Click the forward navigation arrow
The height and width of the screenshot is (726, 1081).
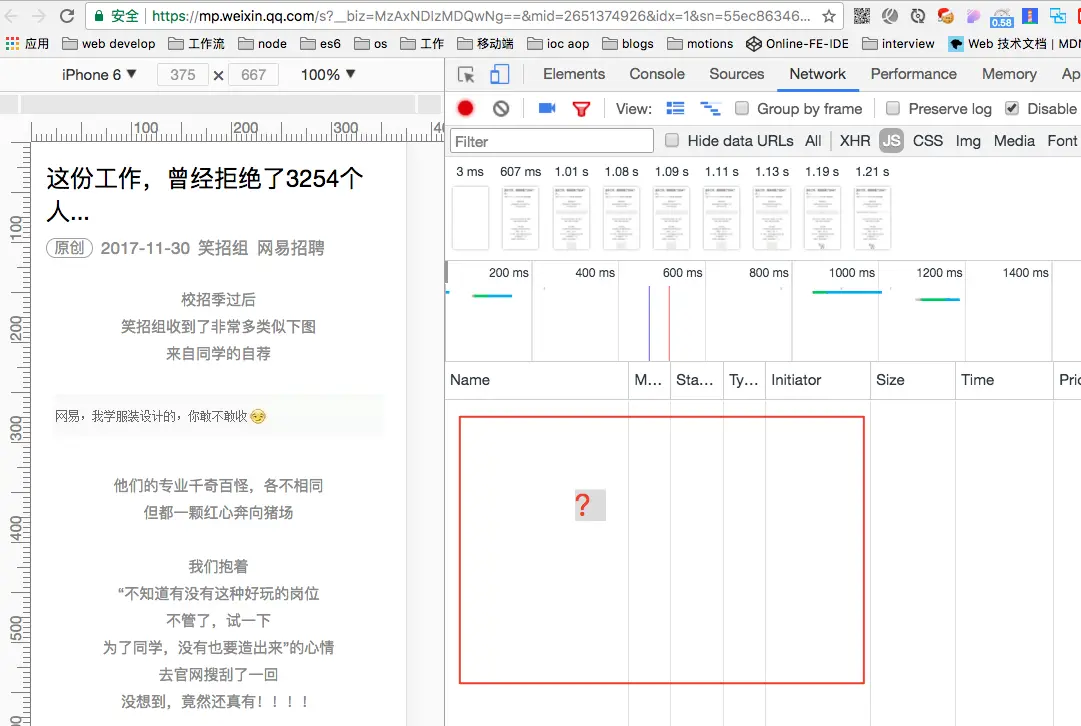click(39, 16)
